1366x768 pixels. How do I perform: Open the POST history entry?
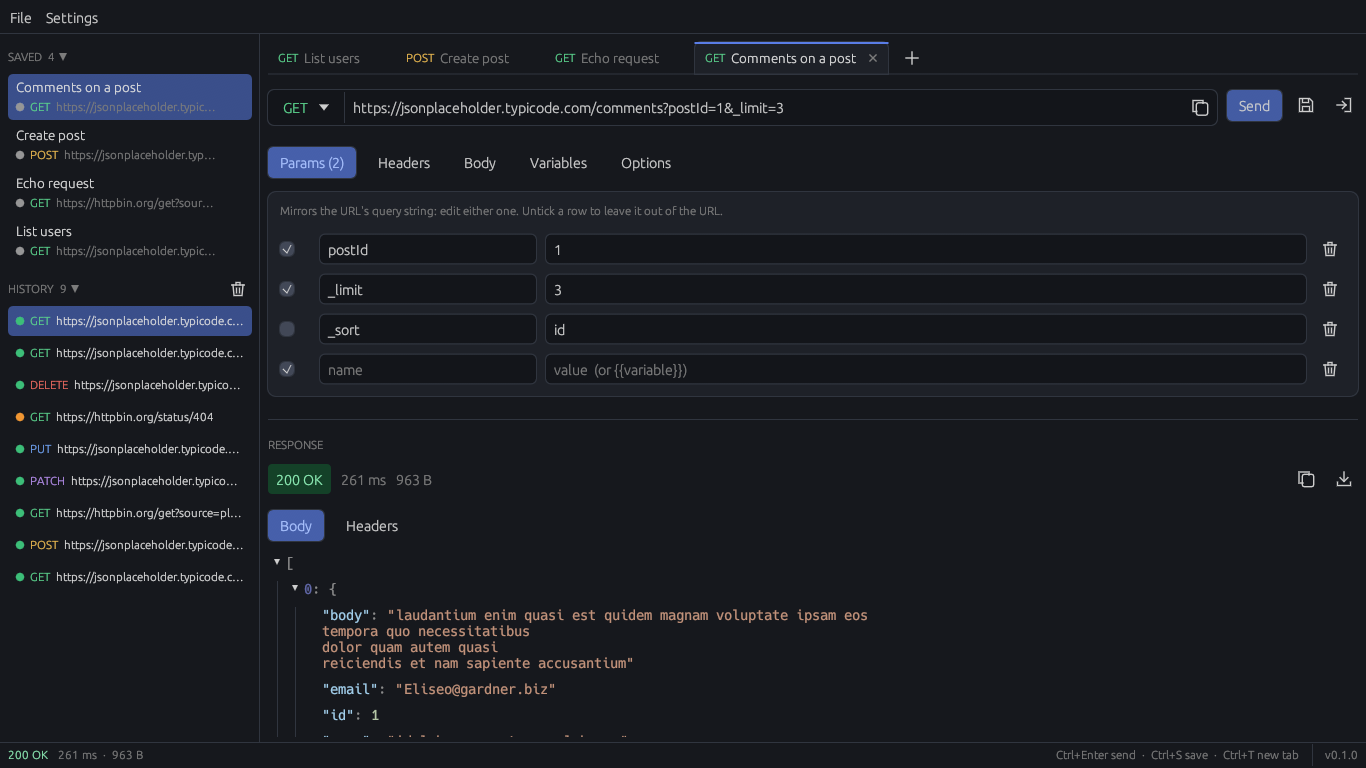pyautogui.click(x=130, y=545)
